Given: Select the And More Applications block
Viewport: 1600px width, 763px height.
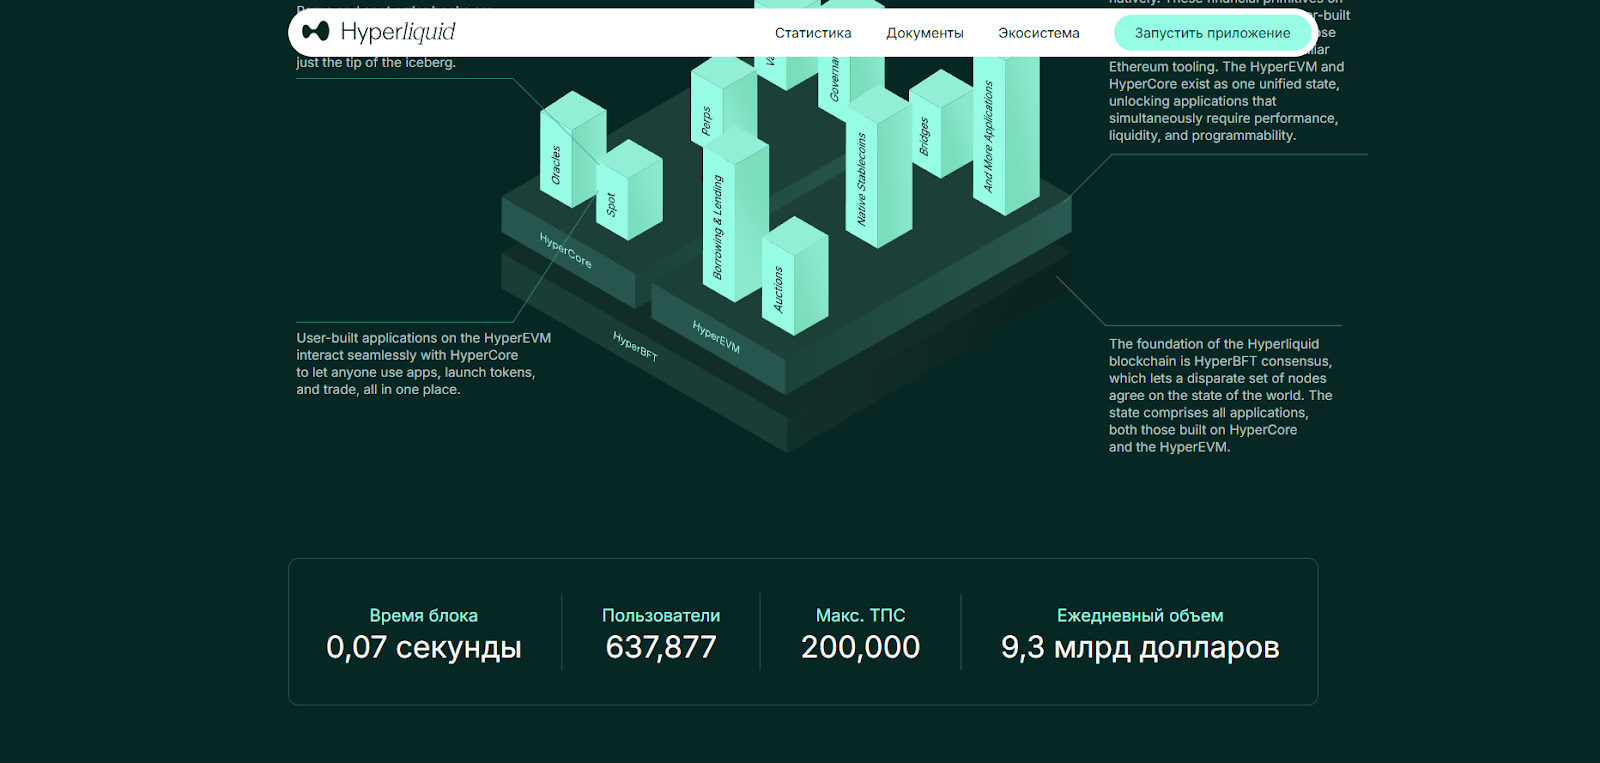Looking at the screenshot, I should (x=1006, y=136).
